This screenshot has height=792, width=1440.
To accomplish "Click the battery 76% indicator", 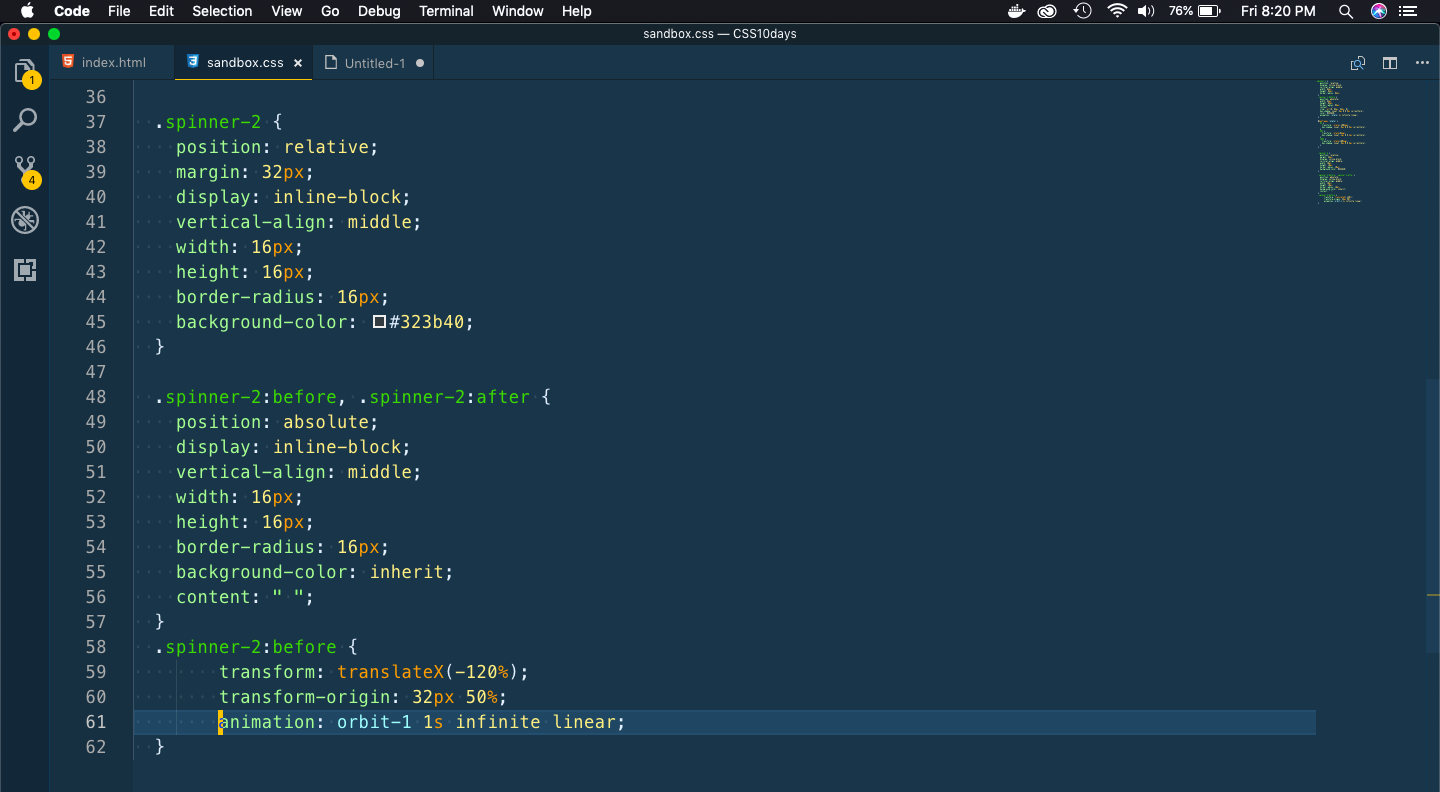I will pyautogui.click(x=1195, y=11).
